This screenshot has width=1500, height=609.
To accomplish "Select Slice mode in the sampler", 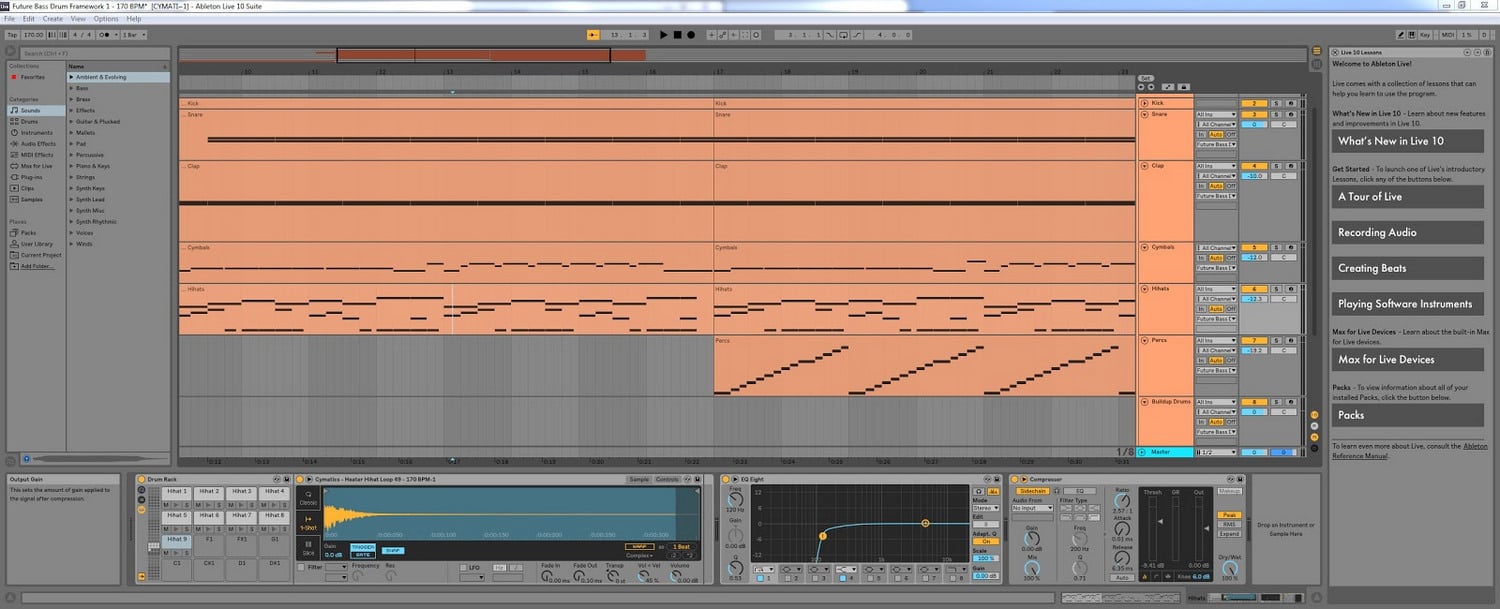I will point(308,547).
